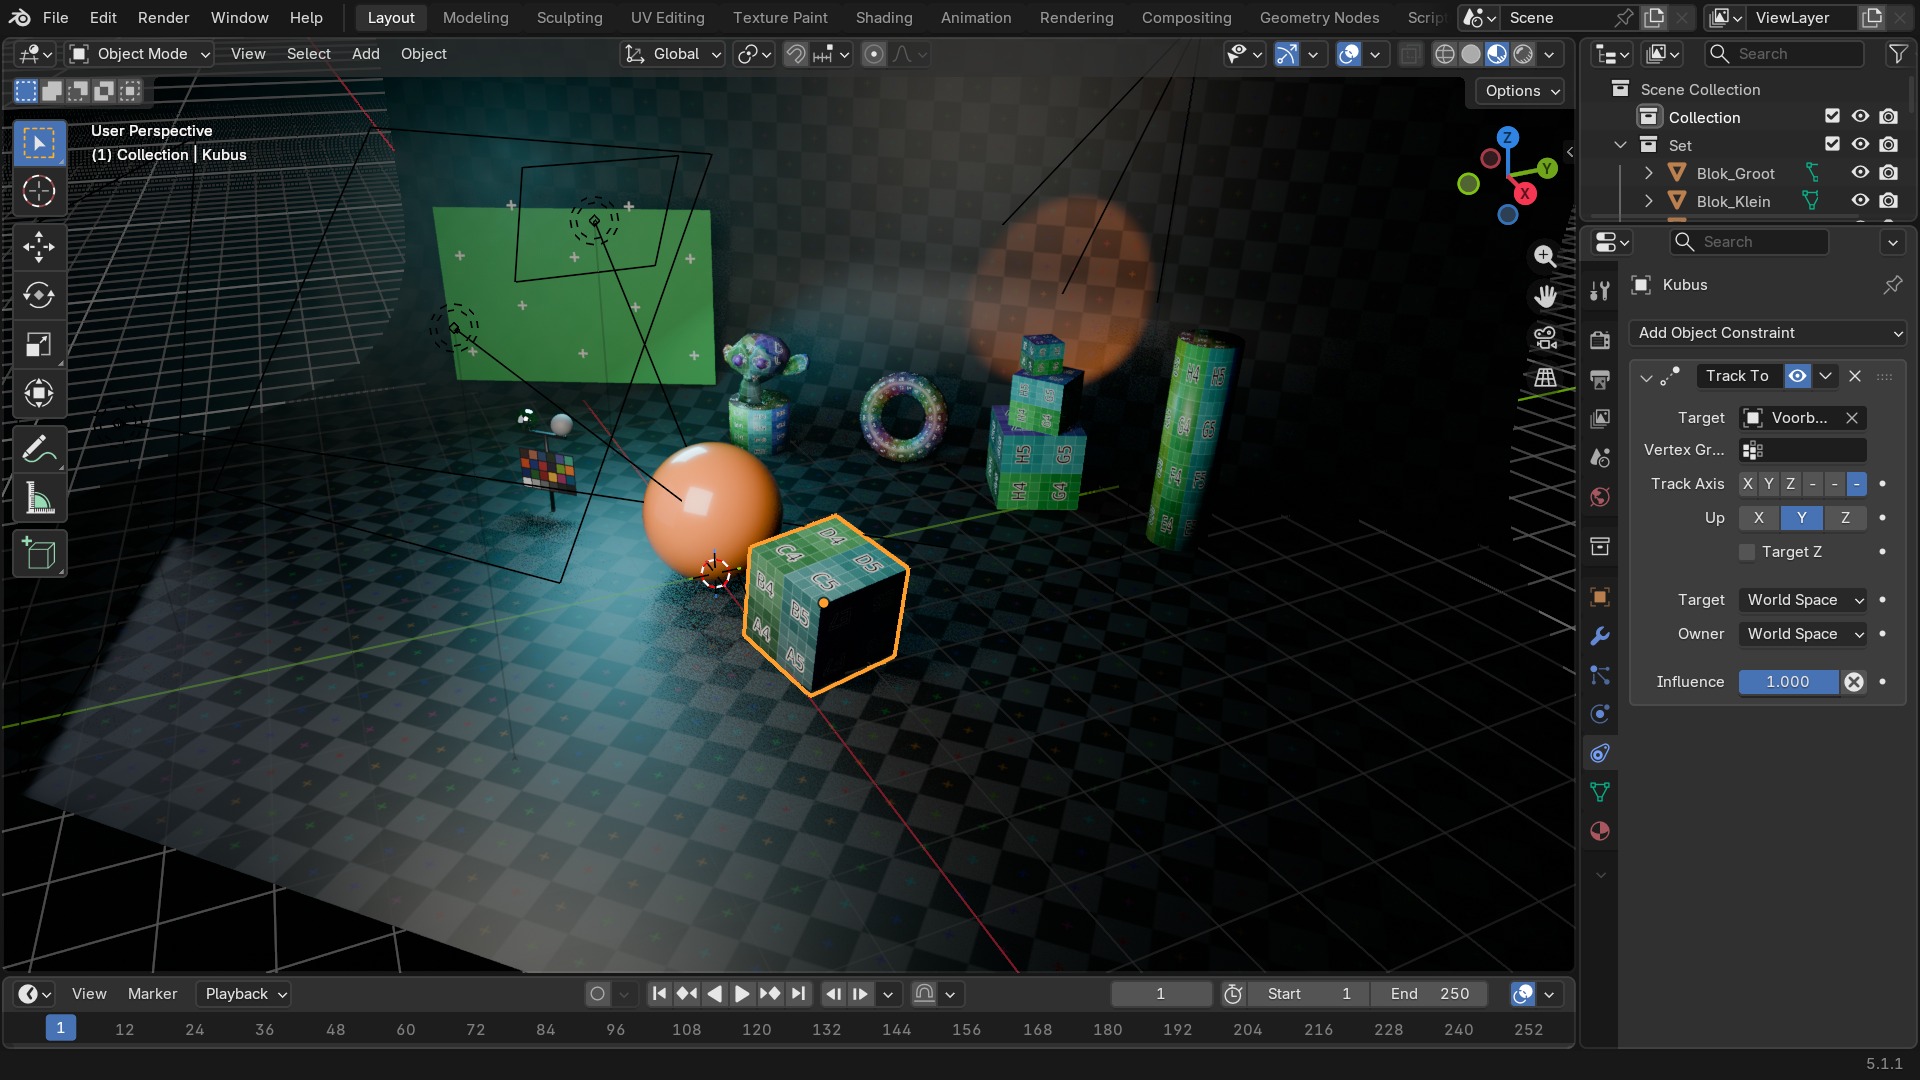Switch to wireframe viewport shading
Screen dimensions: 1920x1080
click(x=1444, y=54)
